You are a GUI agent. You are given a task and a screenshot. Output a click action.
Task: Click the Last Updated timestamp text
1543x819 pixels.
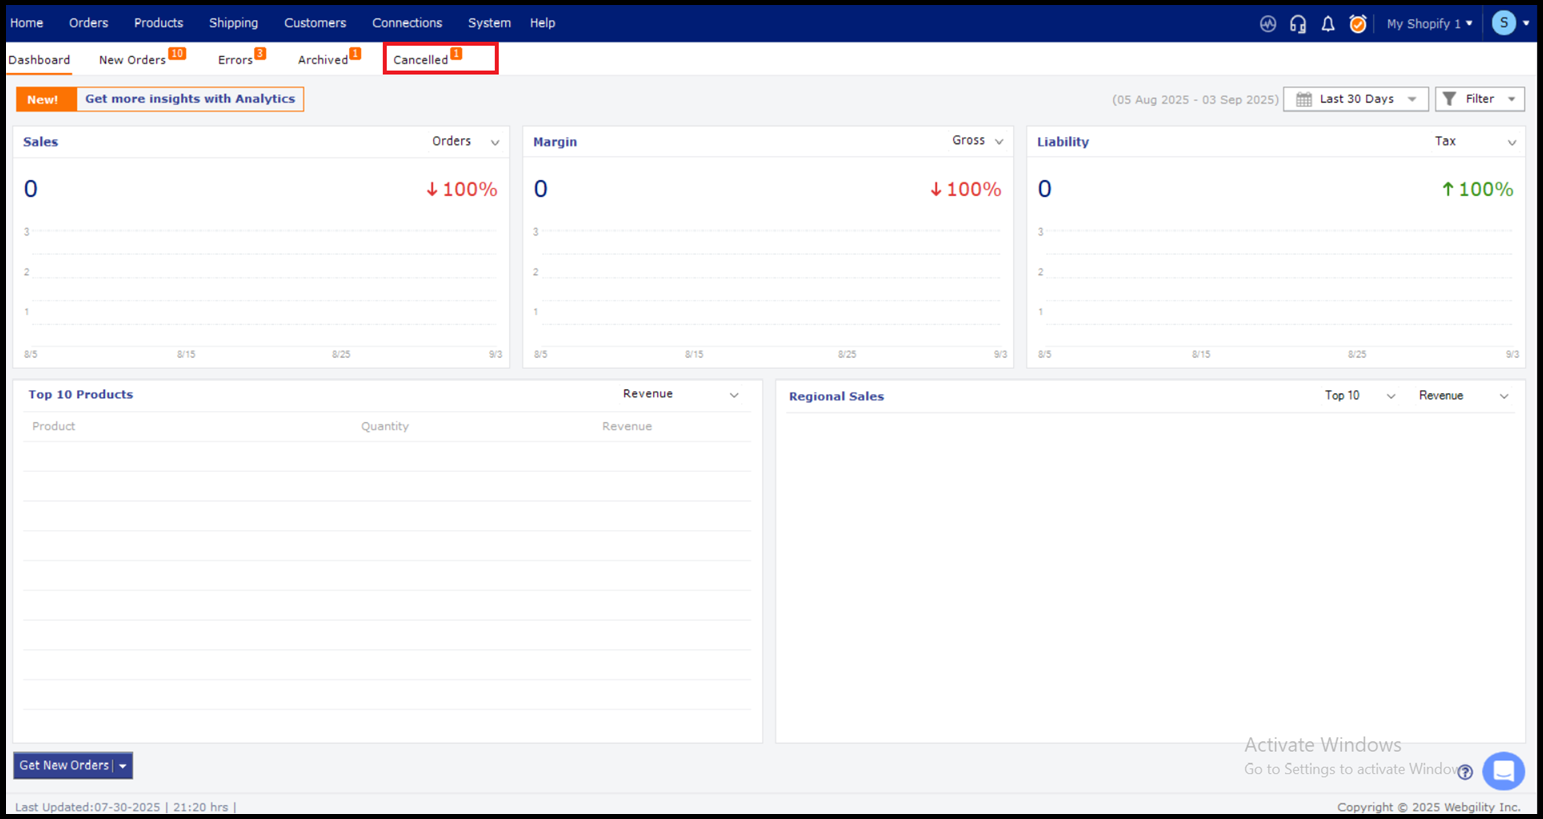tap(123, 807)
